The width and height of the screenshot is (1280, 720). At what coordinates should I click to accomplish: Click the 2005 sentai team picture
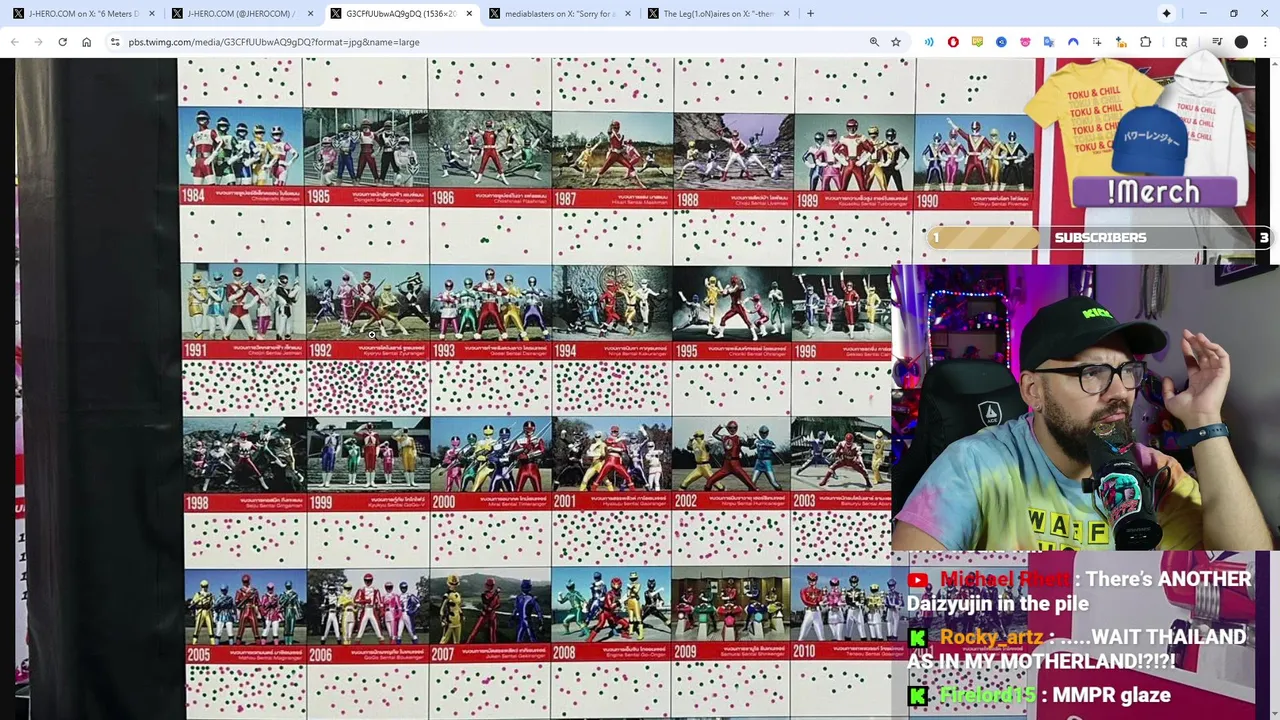[246, 608]
